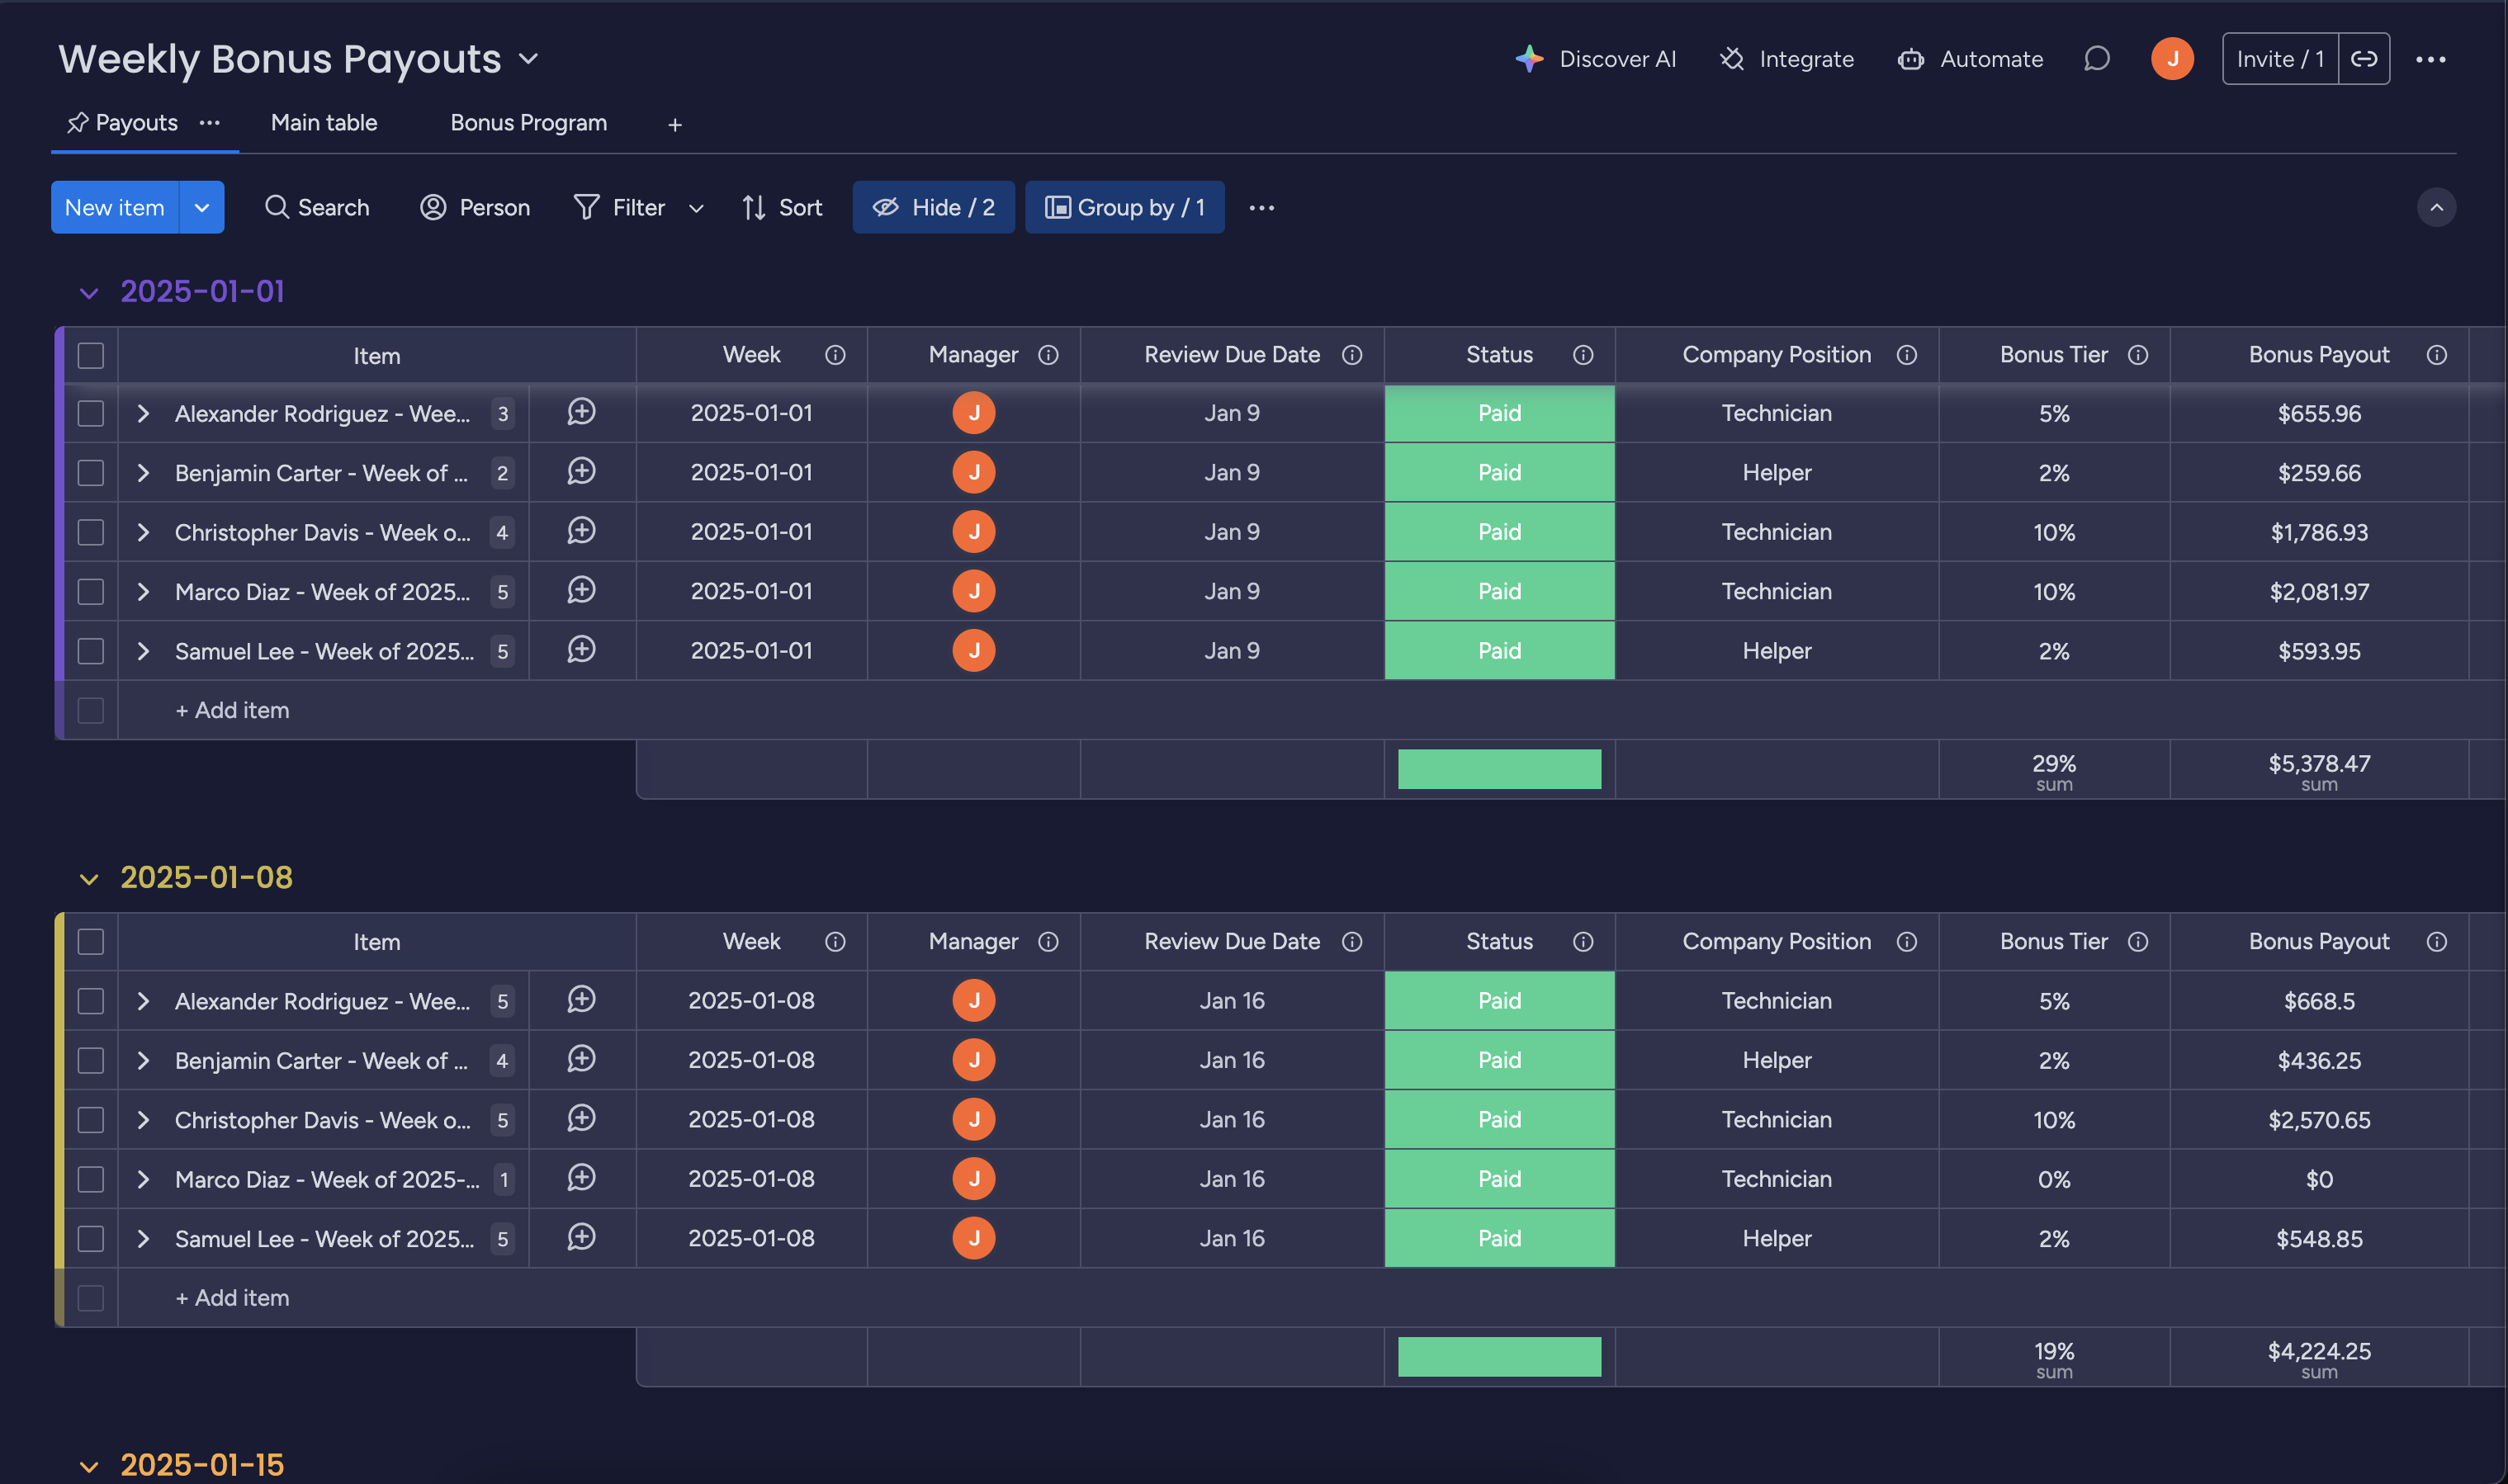This screenshot has height=1484, width=2508.
Task: Open New item dropdown arrow
Action: [x=202, y=207]
